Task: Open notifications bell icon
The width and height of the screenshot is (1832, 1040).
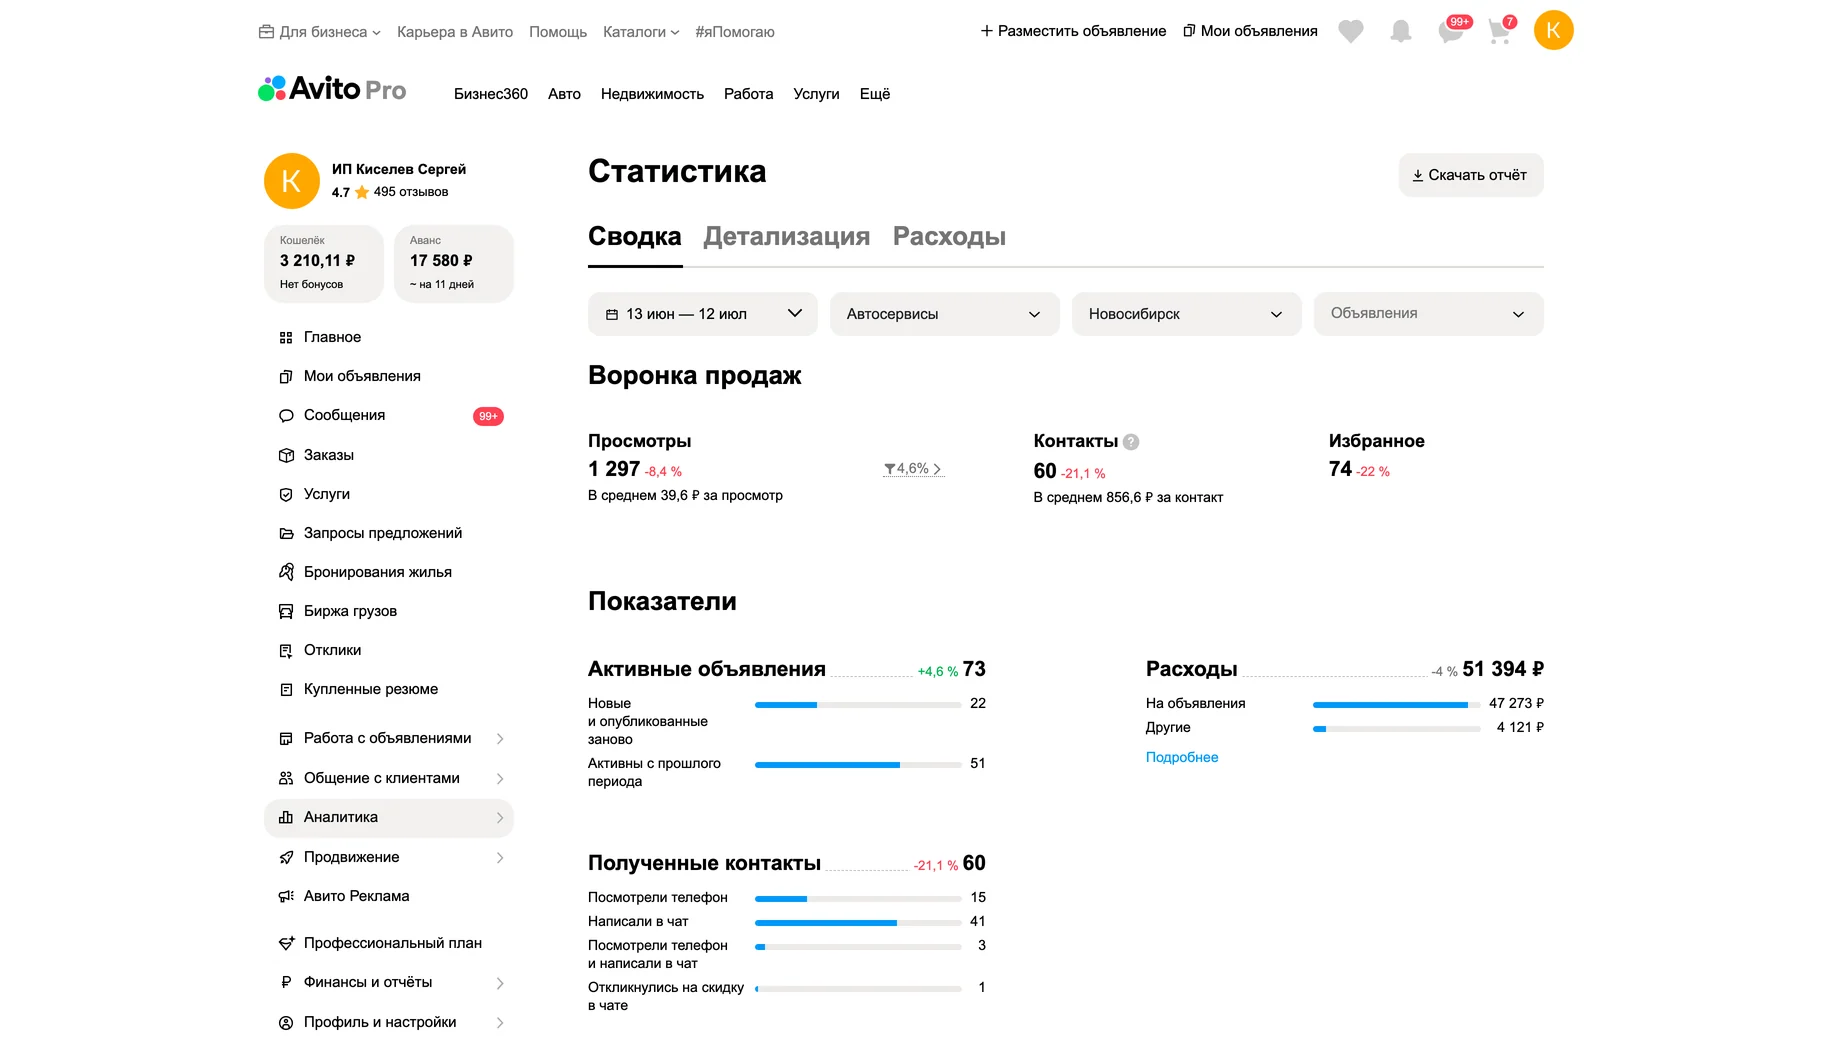Action: (1401, 31)
